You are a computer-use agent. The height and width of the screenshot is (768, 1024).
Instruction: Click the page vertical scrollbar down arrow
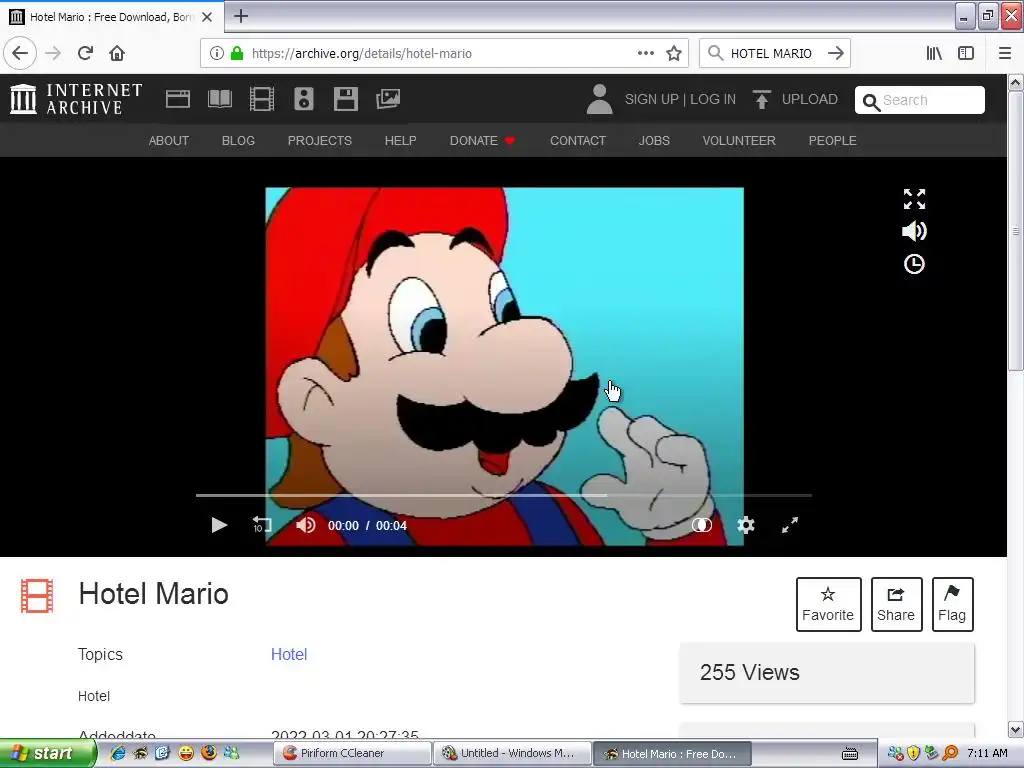1016,729
